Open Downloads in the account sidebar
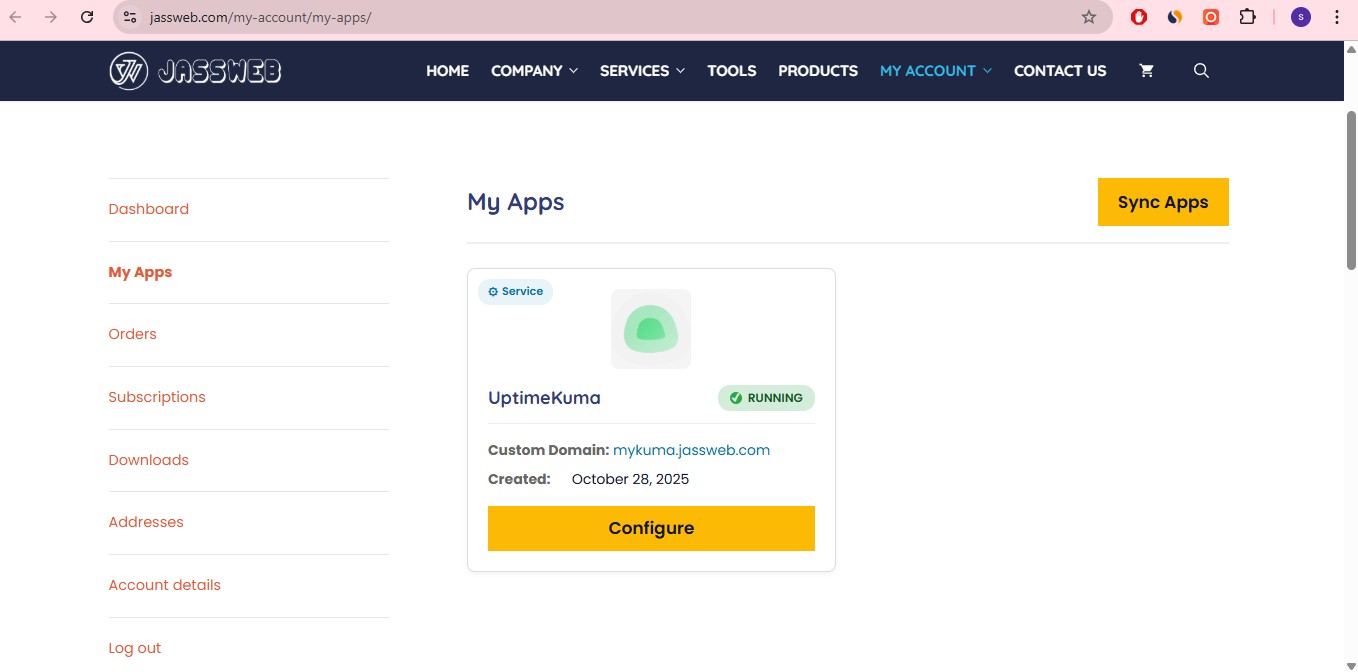1358x672 pixels. (x=149, y=460)
